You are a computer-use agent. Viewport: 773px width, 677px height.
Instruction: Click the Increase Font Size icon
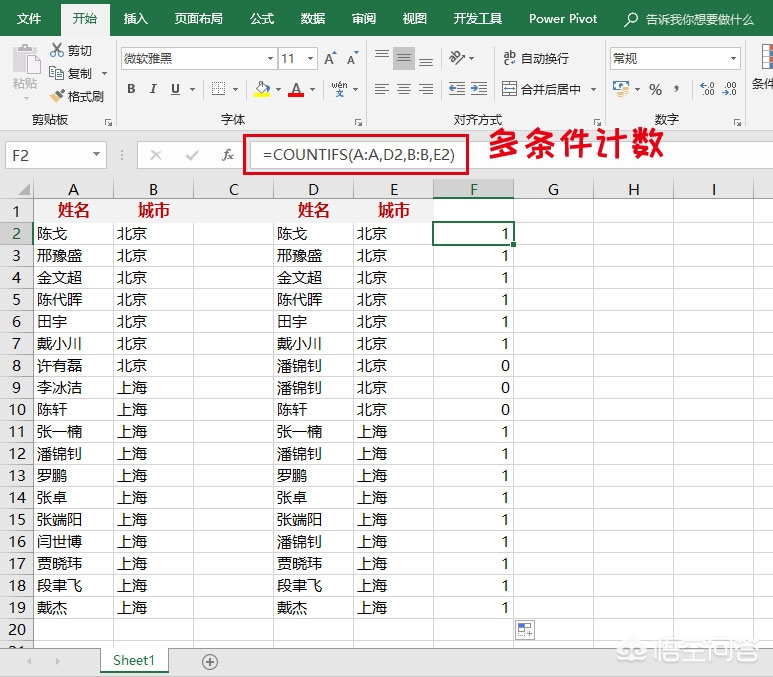point(331,58)
